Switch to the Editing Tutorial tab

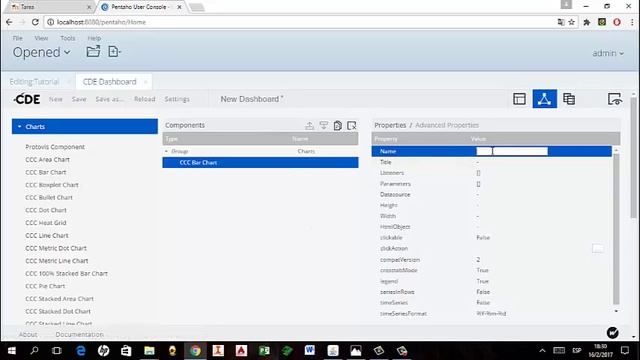(34, 82)
